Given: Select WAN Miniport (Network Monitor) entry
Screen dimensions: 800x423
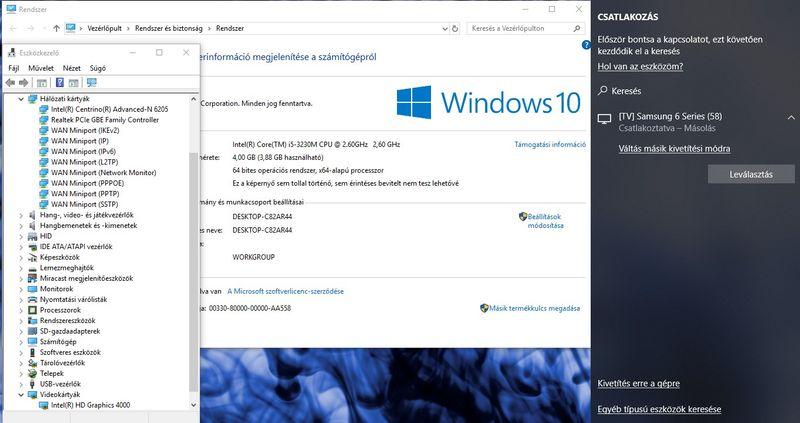Looking at the screenshot, I should pos(104,172).
